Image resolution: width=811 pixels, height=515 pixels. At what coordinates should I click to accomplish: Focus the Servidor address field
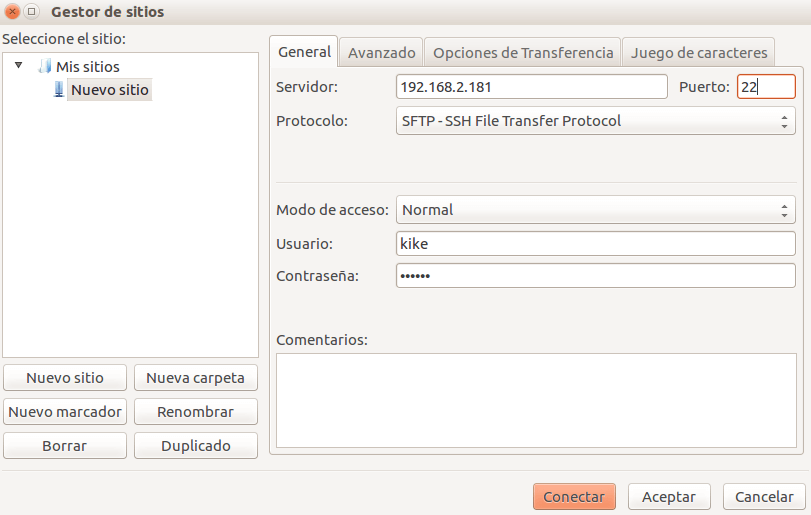coord(531,87)
